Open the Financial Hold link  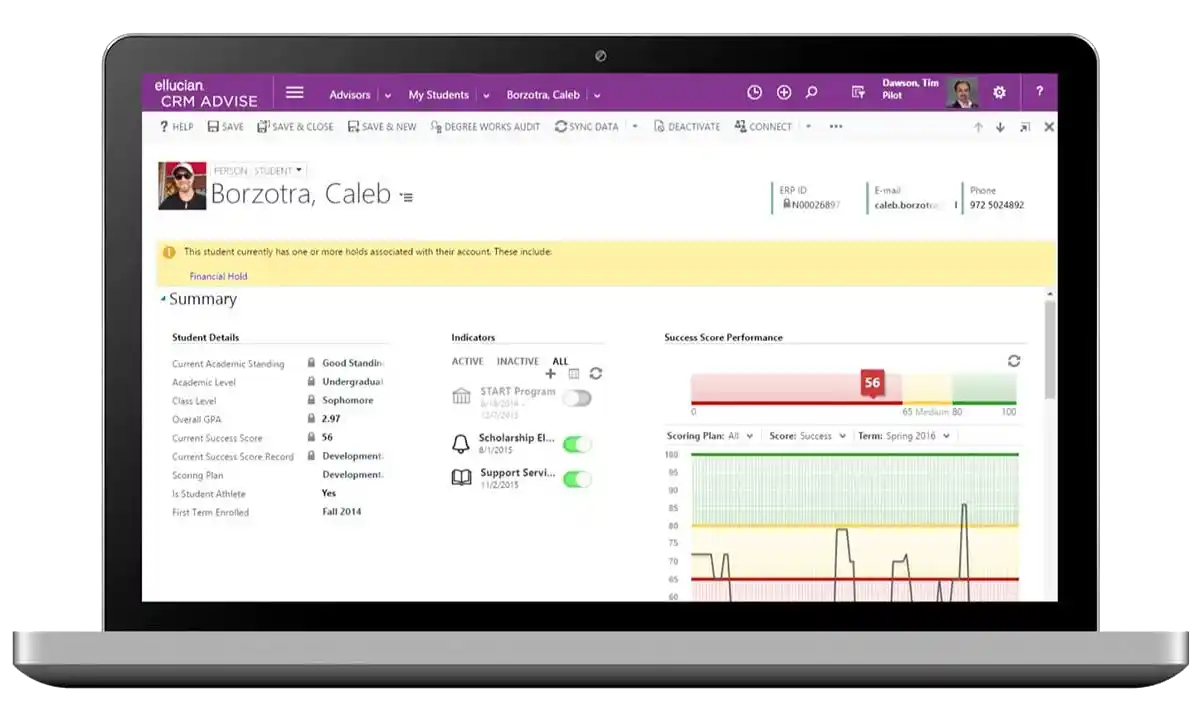218,276
